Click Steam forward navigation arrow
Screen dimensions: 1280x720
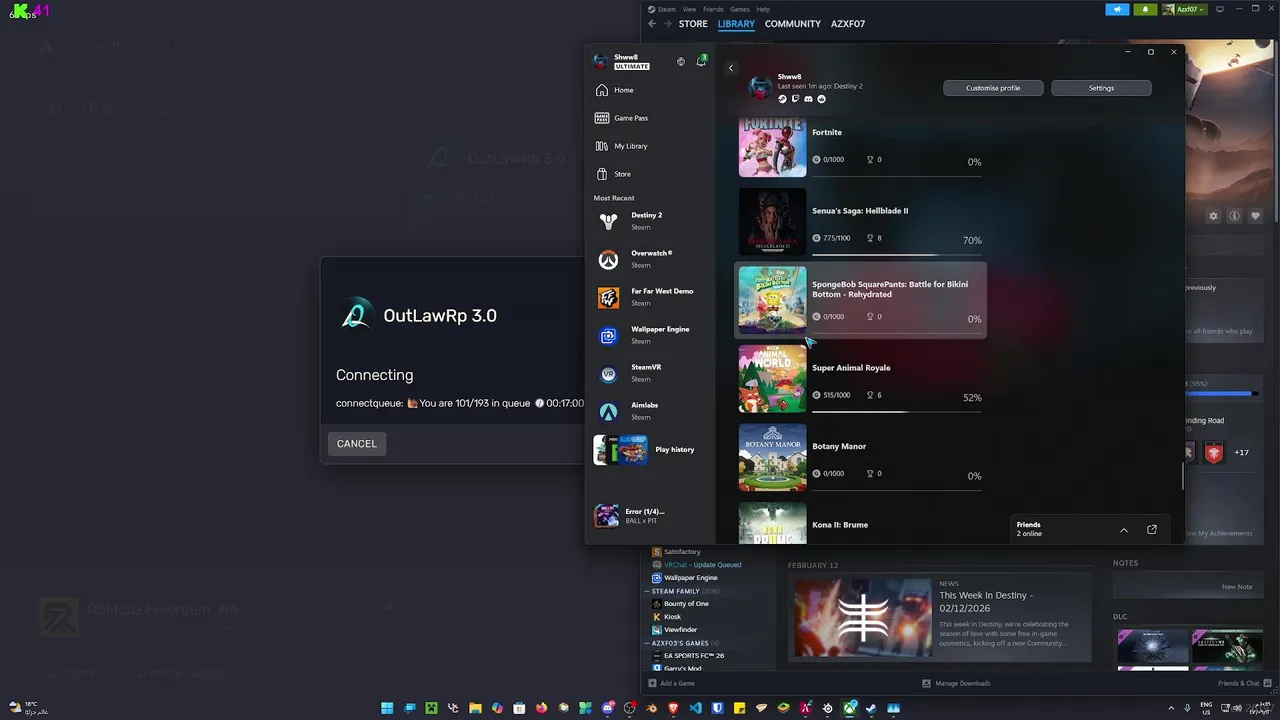click(x=668, y=24)
